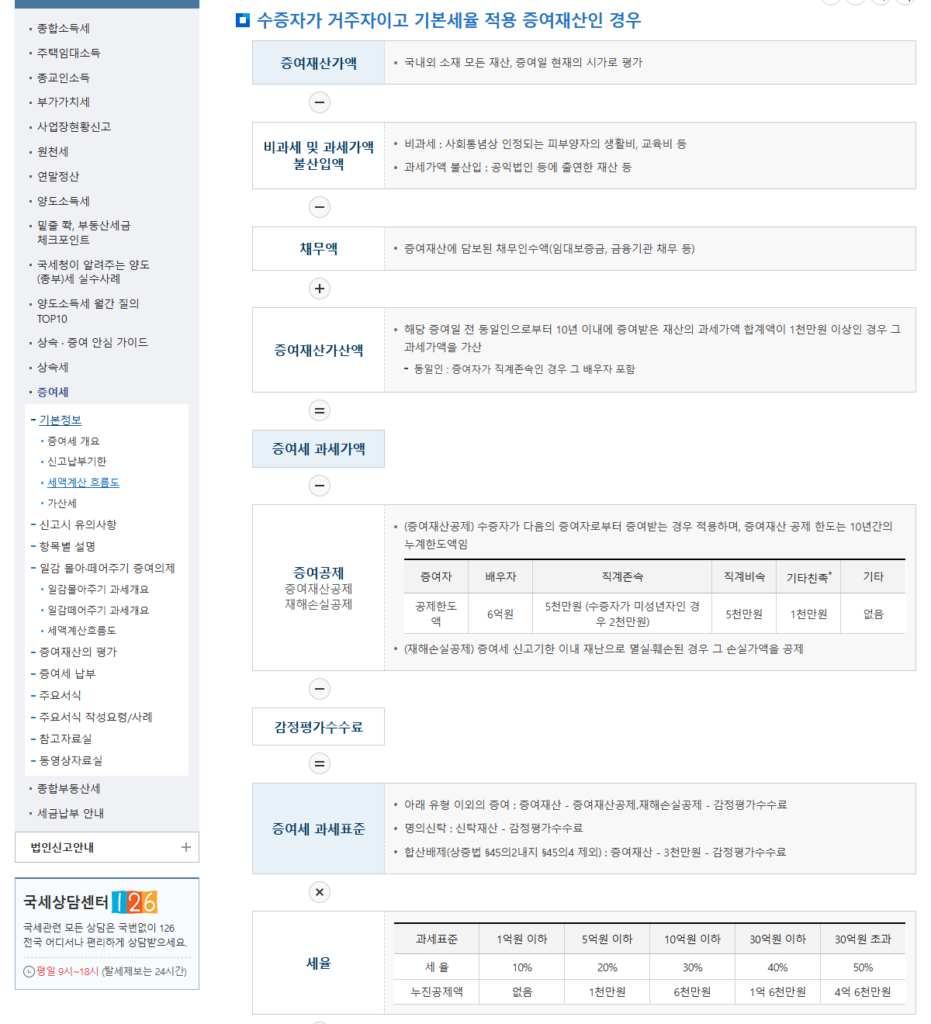Toggle the 기본정보 submenu
The height and width of the screenshot is (1024, 931).
click(x=60, y=420)
